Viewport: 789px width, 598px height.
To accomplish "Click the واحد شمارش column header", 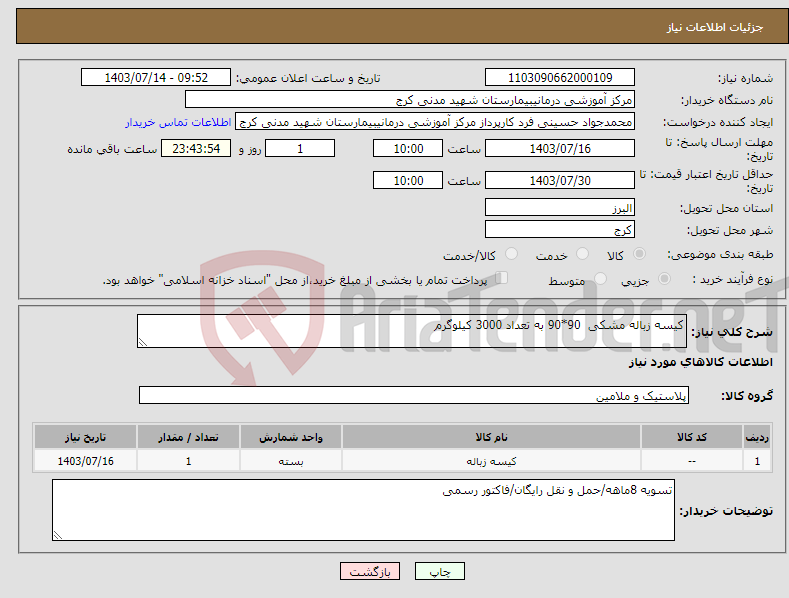I will tap(291, 437).
